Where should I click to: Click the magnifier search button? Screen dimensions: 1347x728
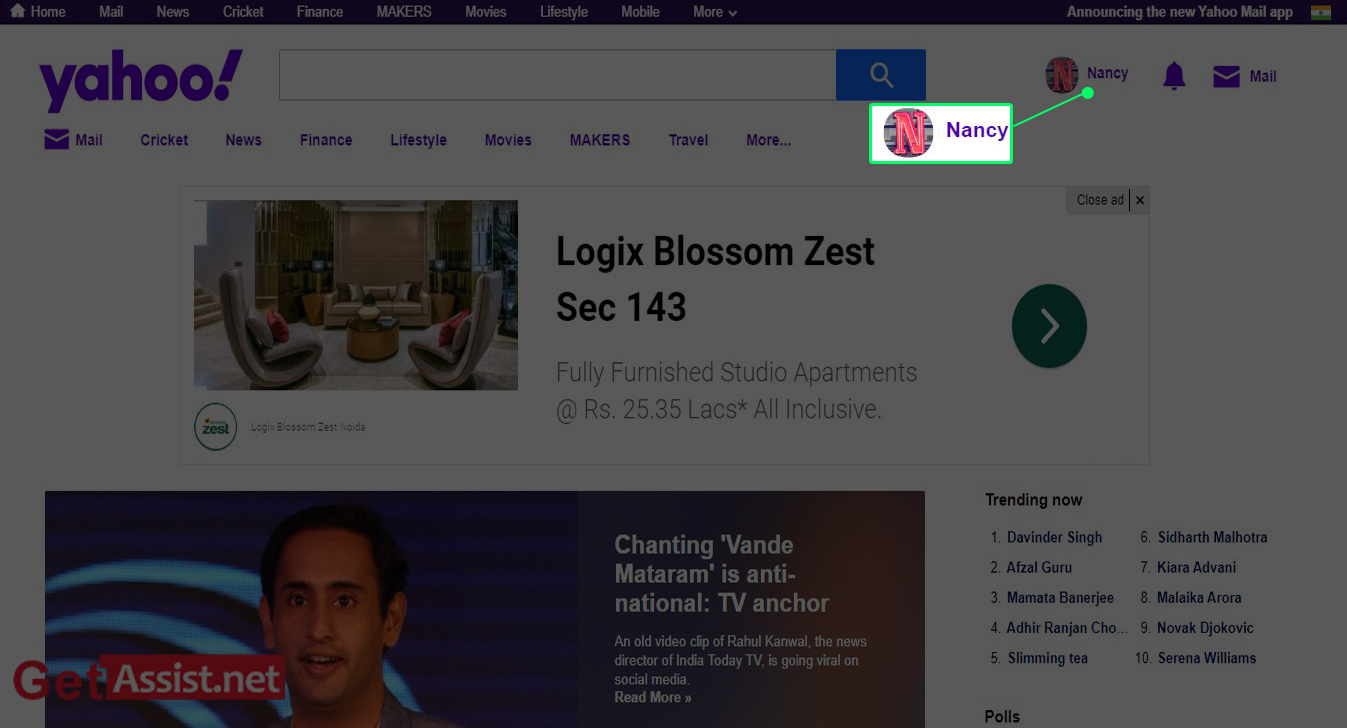coord(881,75)
